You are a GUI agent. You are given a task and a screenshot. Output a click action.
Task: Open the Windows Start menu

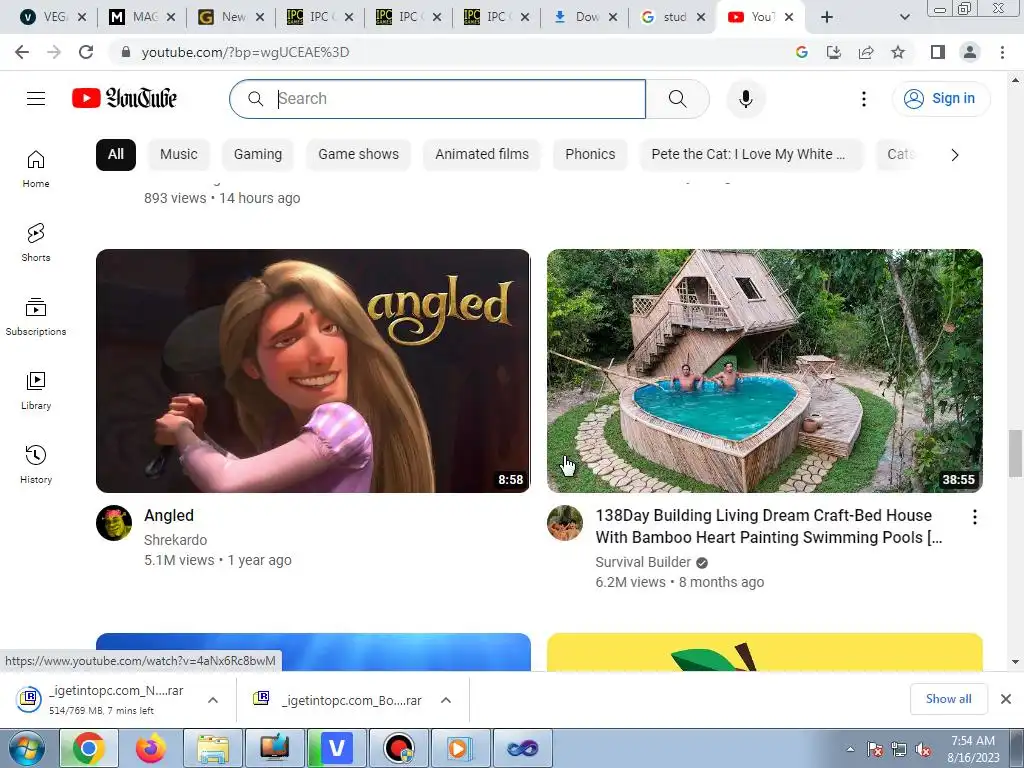pos(27,748)
